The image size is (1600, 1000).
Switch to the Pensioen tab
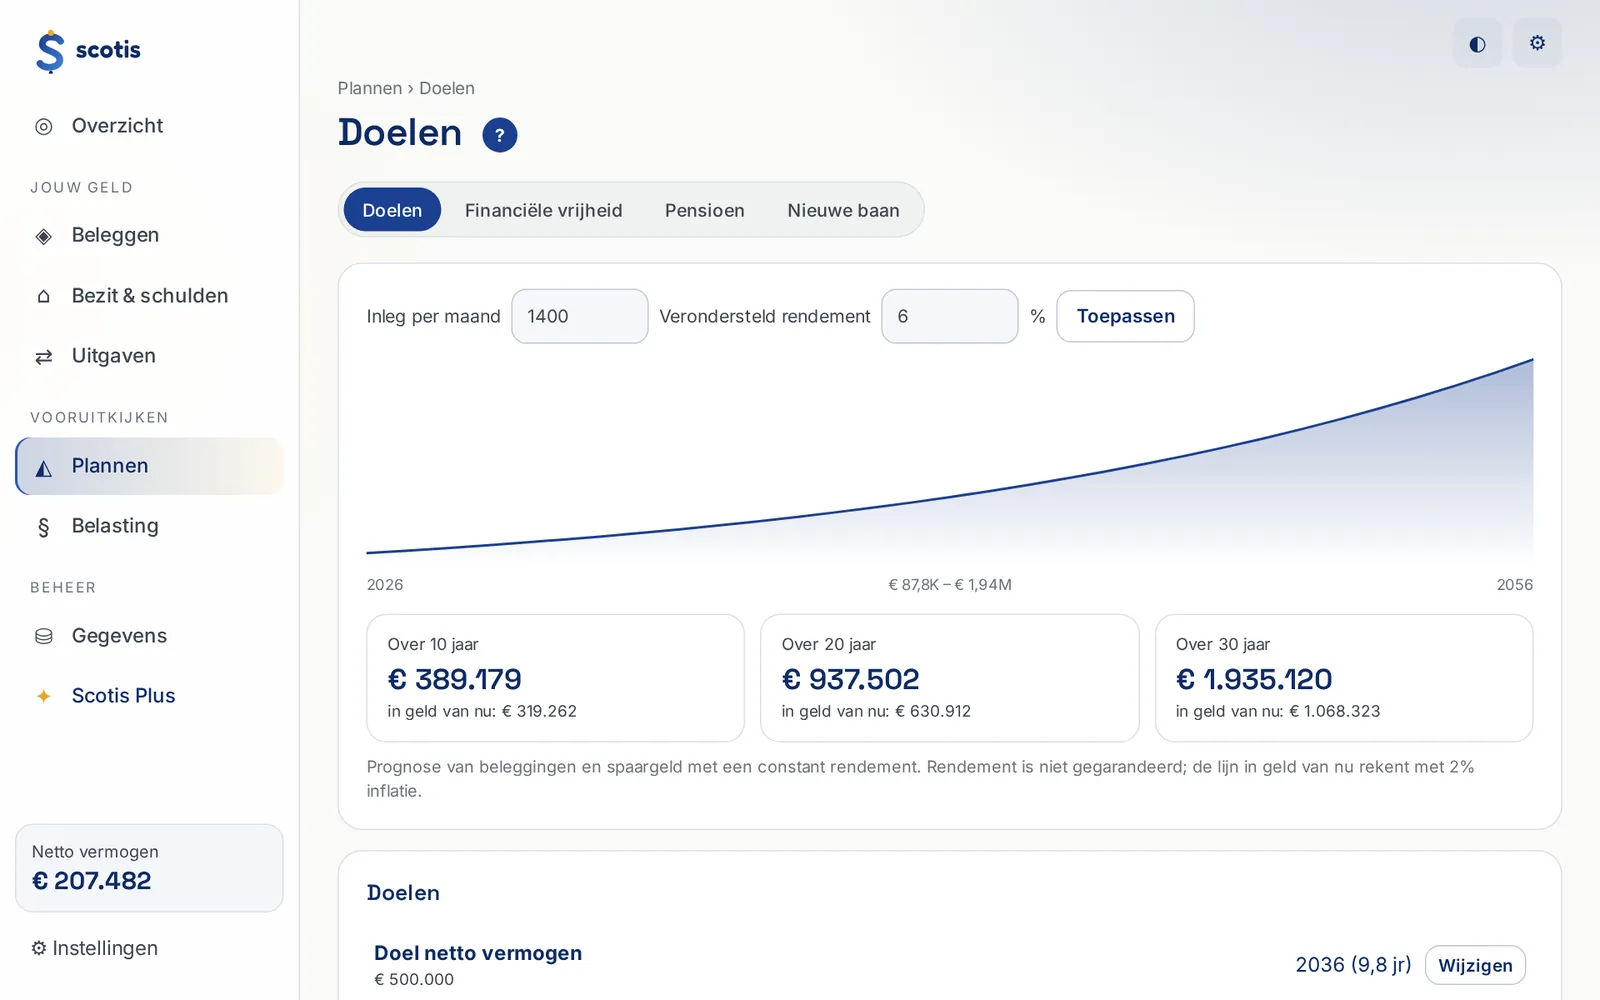tap(705, 210)
